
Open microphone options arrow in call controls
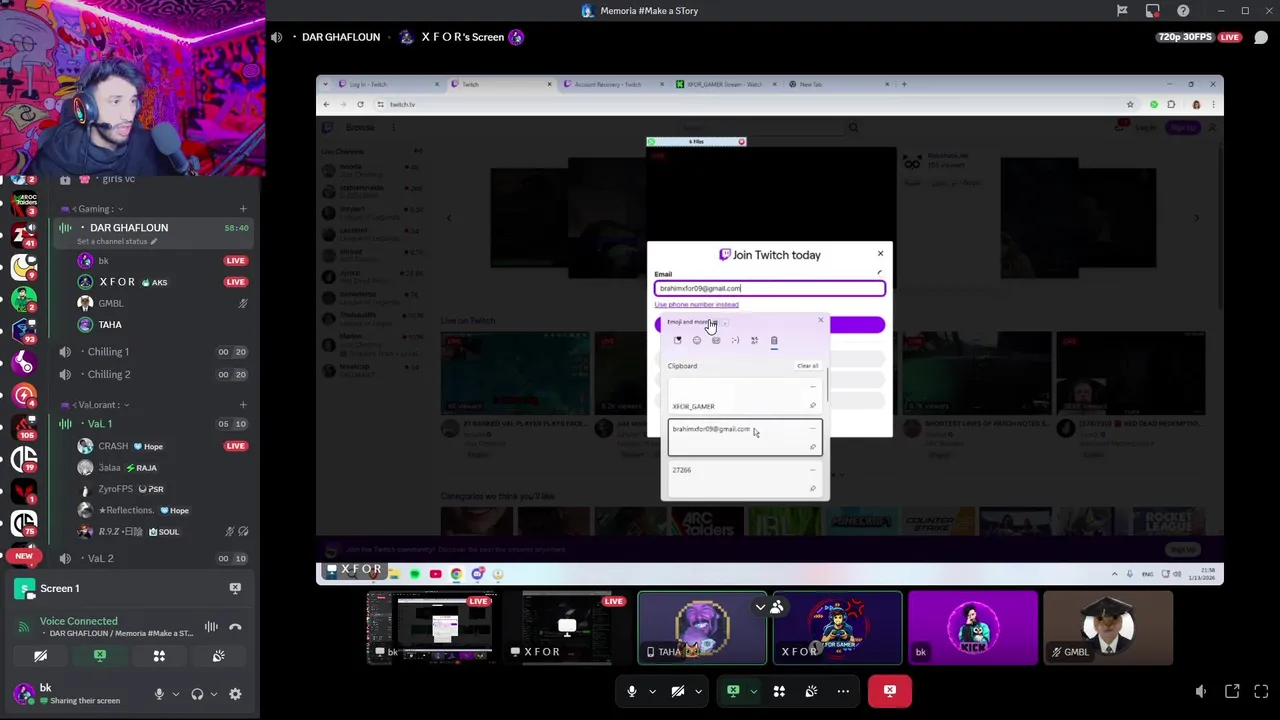click(x=652, y=691)
